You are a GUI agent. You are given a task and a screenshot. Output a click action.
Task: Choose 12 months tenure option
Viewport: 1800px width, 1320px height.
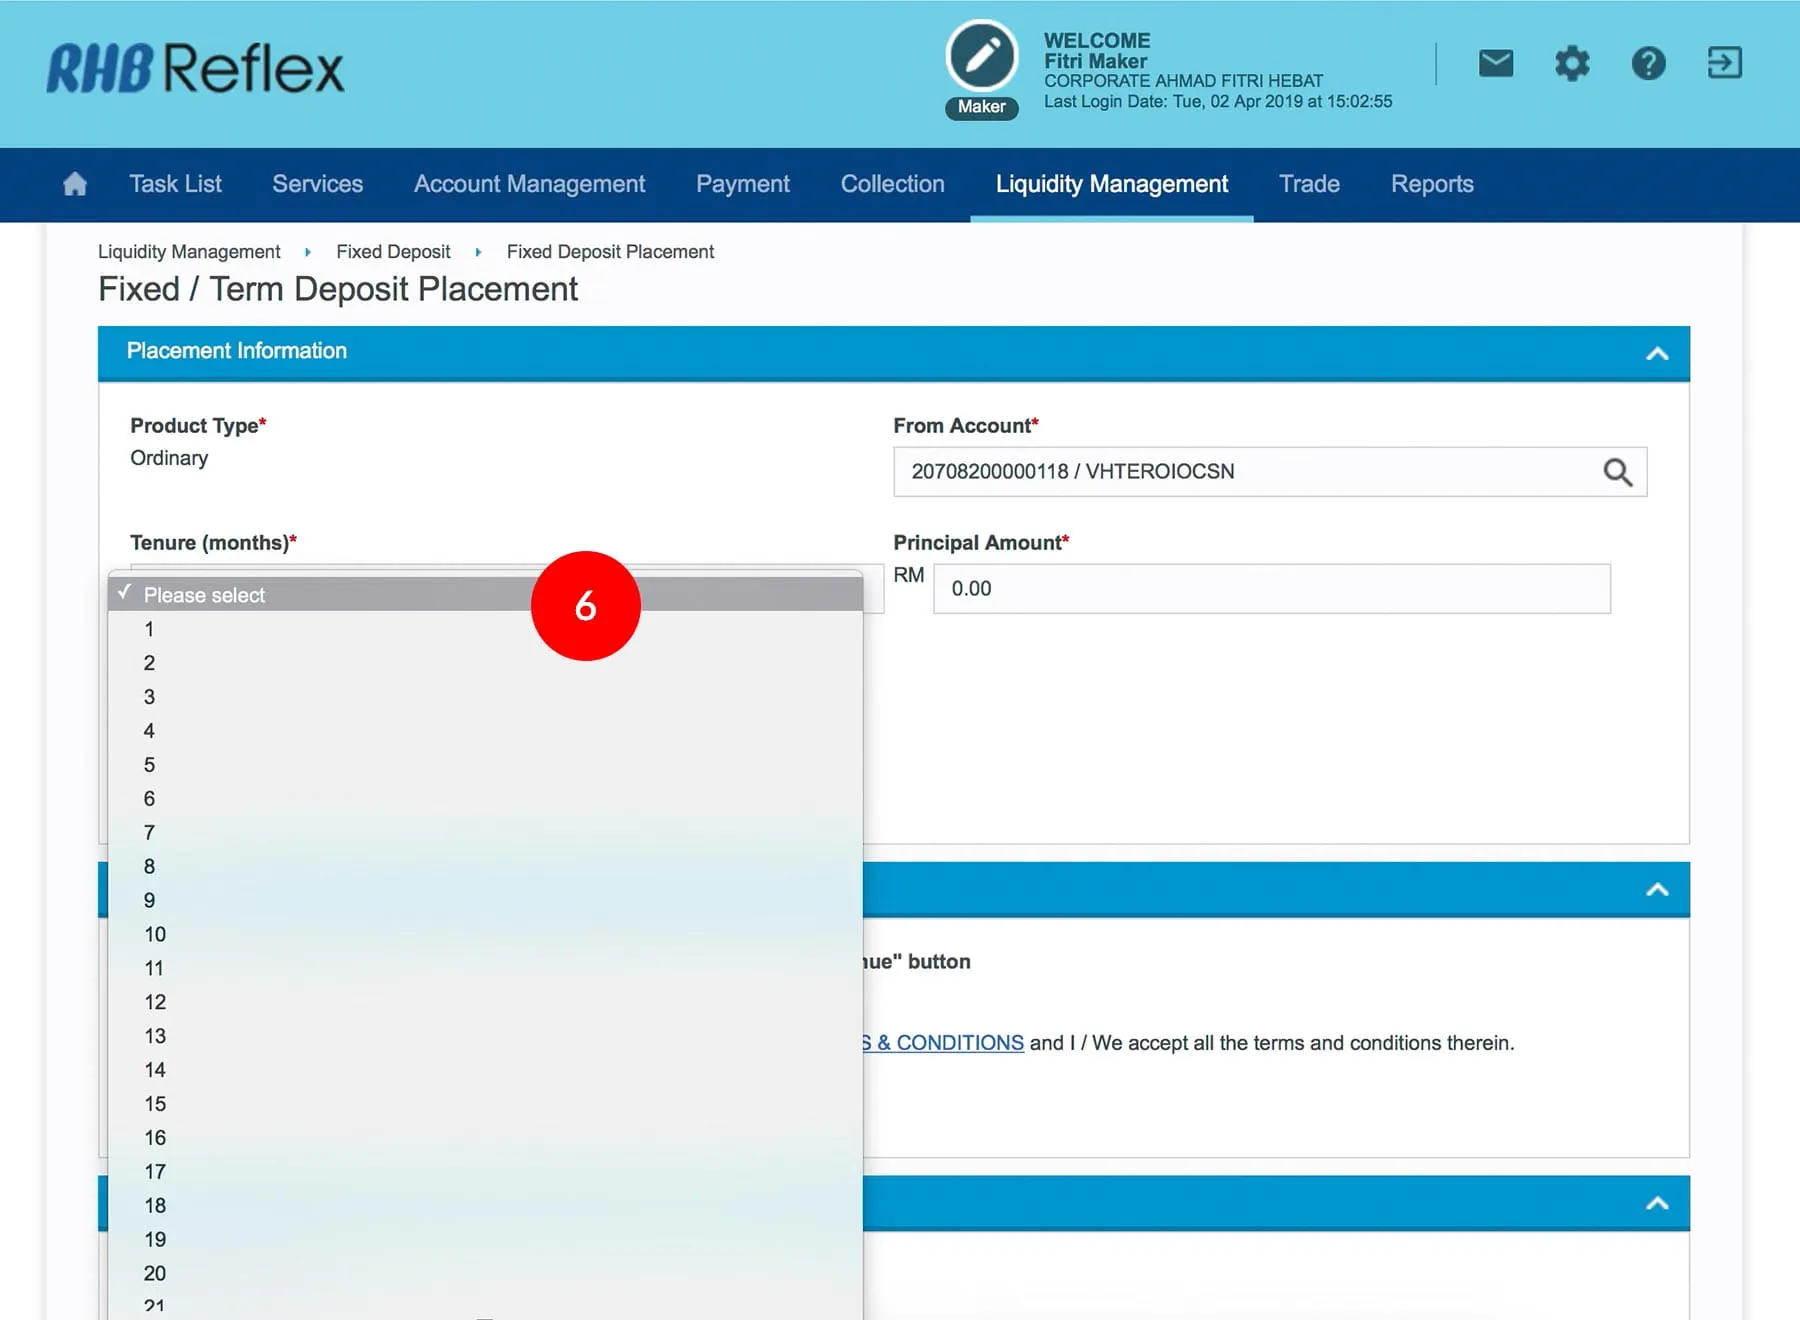pos(155,1002)
